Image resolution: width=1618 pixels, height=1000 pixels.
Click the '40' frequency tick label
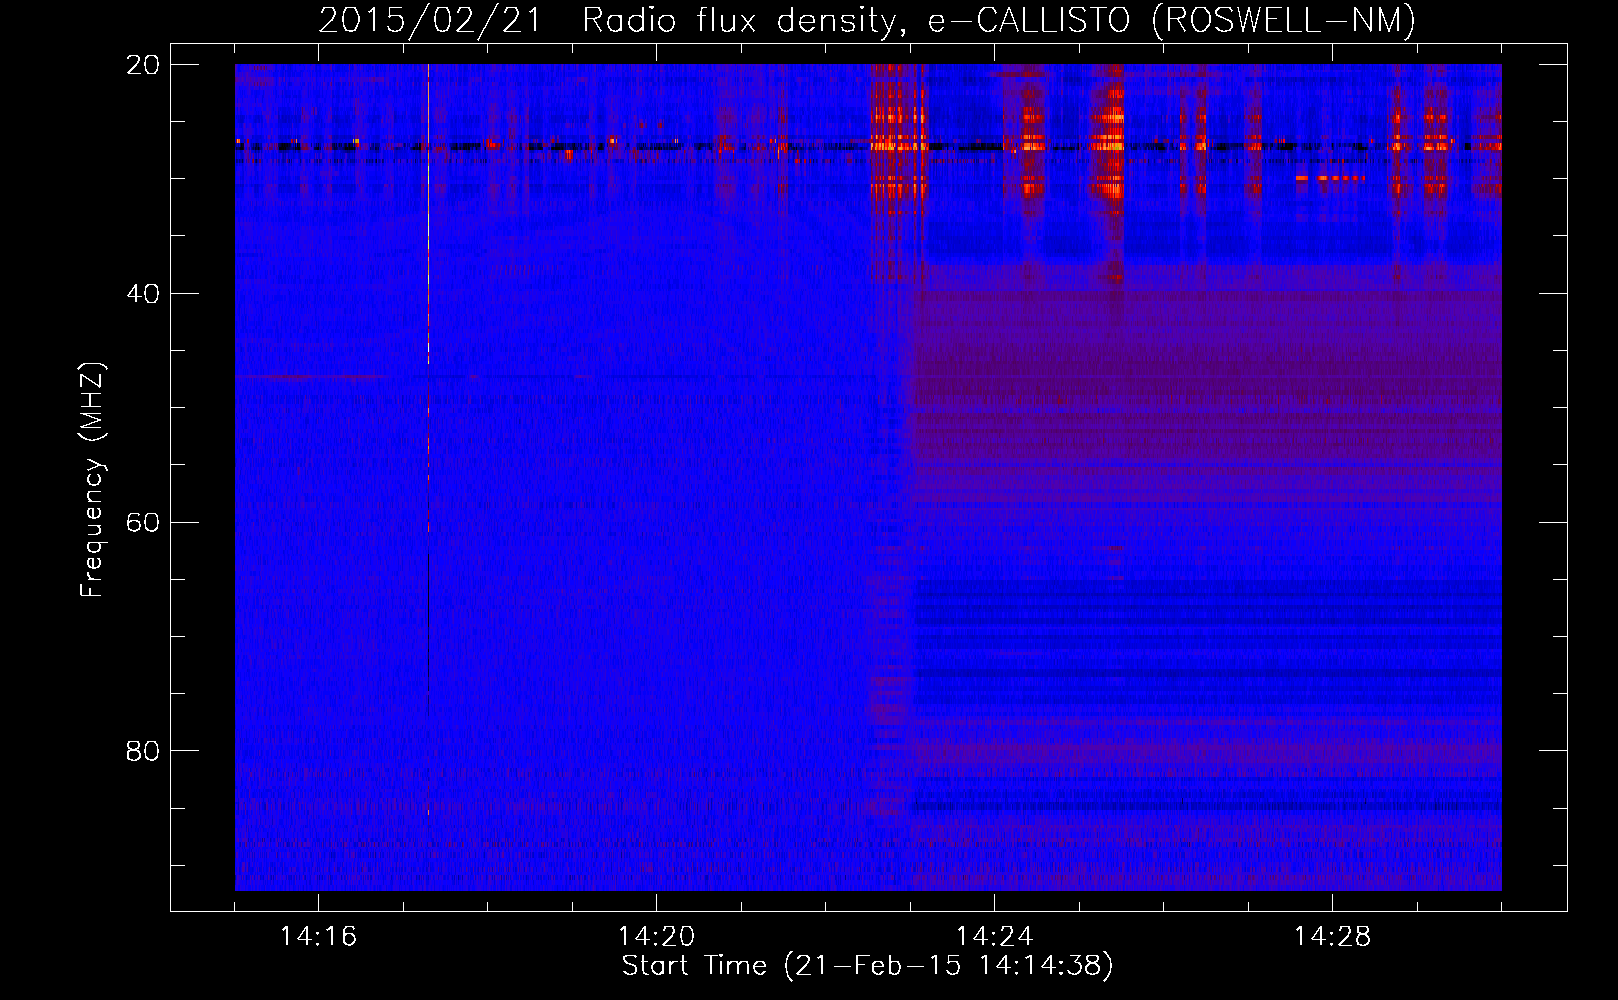(x=143, y=294)
